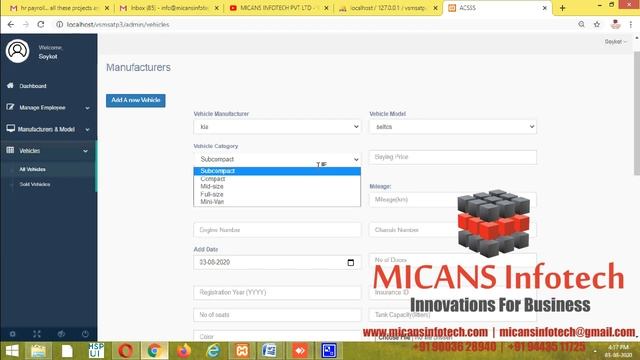
Task: Click the page vertical scrollbar
Action: pos(637,113)
